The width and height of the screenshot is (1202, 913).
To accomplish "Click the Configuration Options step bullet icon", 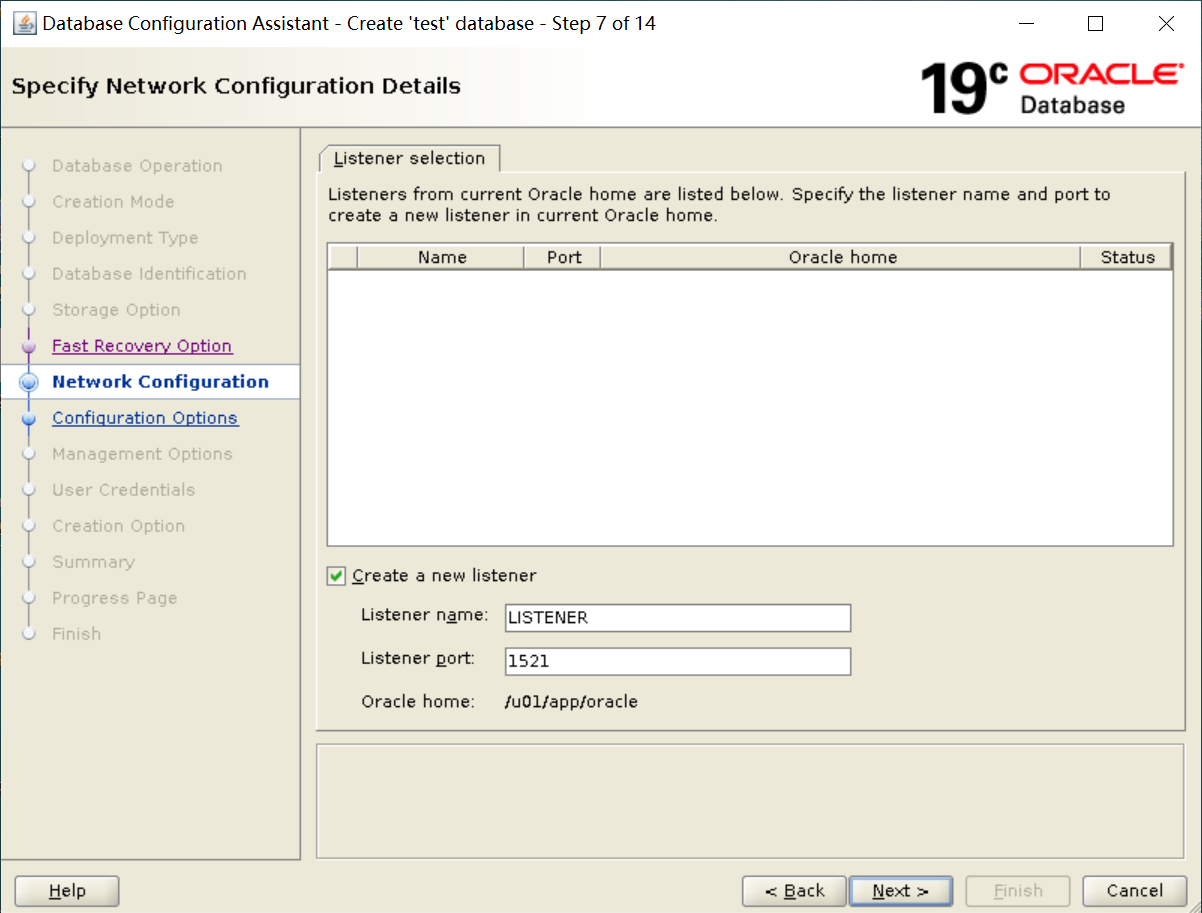I will [x=29, y=418].
